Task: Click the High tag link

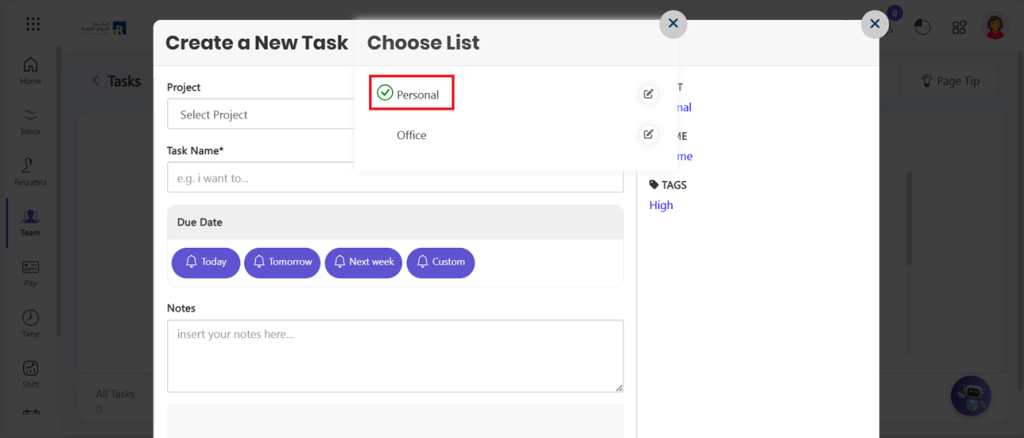Action: [x=661, y=205]
